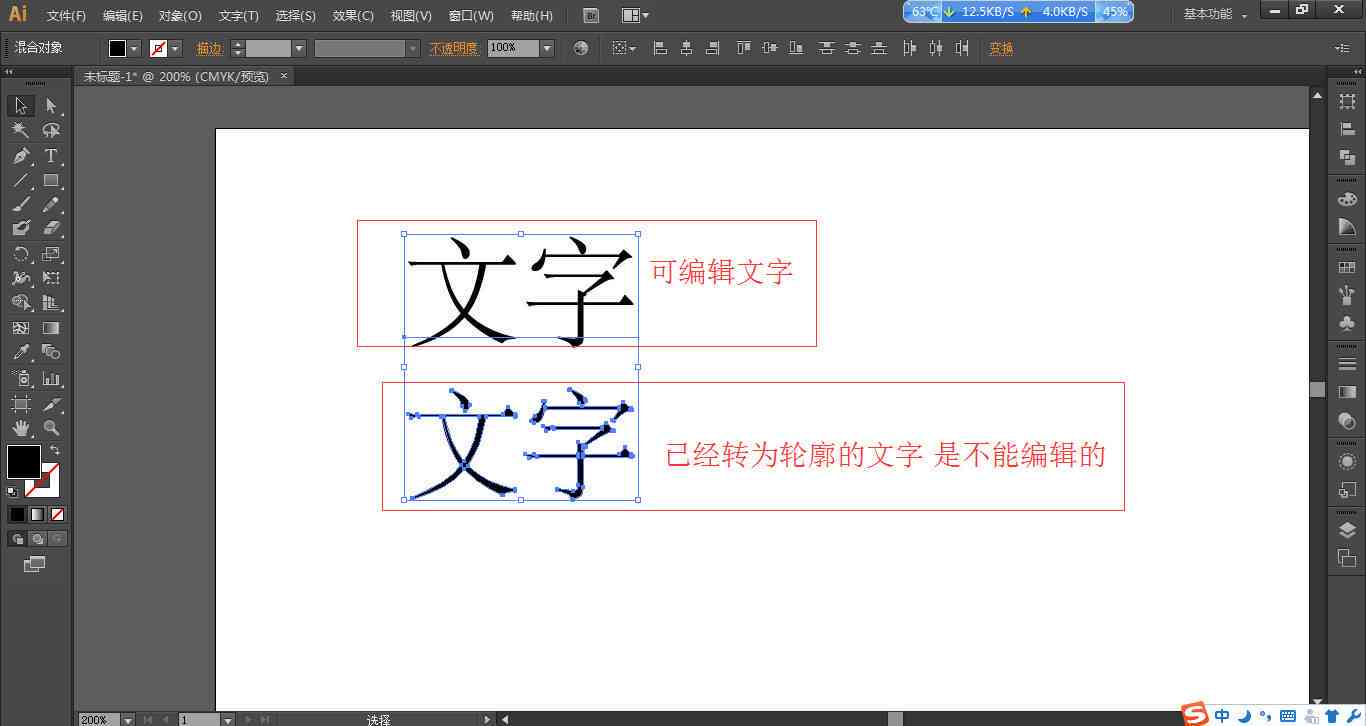Choose the Rectangle tool
The image size is (1366, 726).
51,181
